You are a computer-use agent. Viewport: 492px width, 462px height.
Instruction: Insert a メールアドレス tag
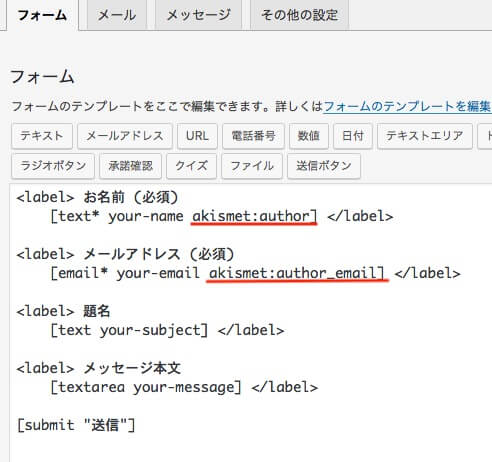pyautogui.click(x=125, y=136)
